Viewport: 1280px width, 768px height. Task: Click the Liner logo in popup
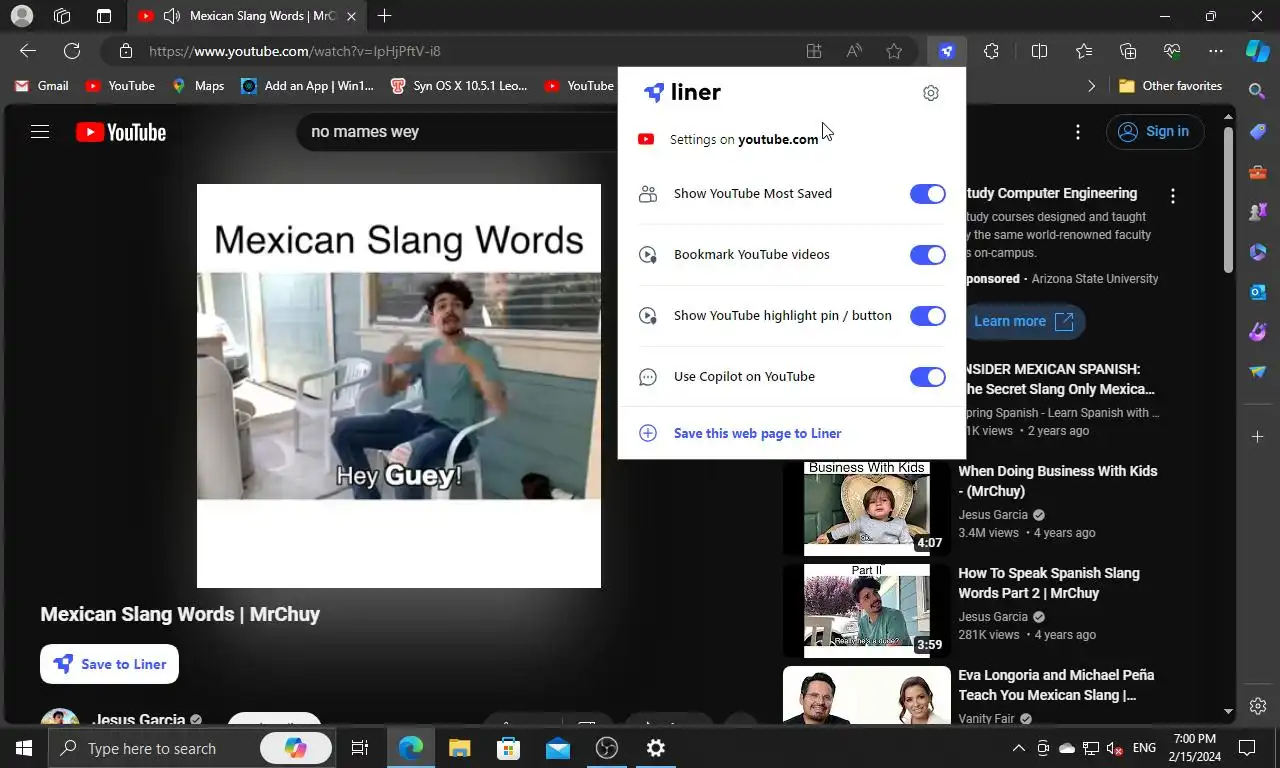click(682, 92)
